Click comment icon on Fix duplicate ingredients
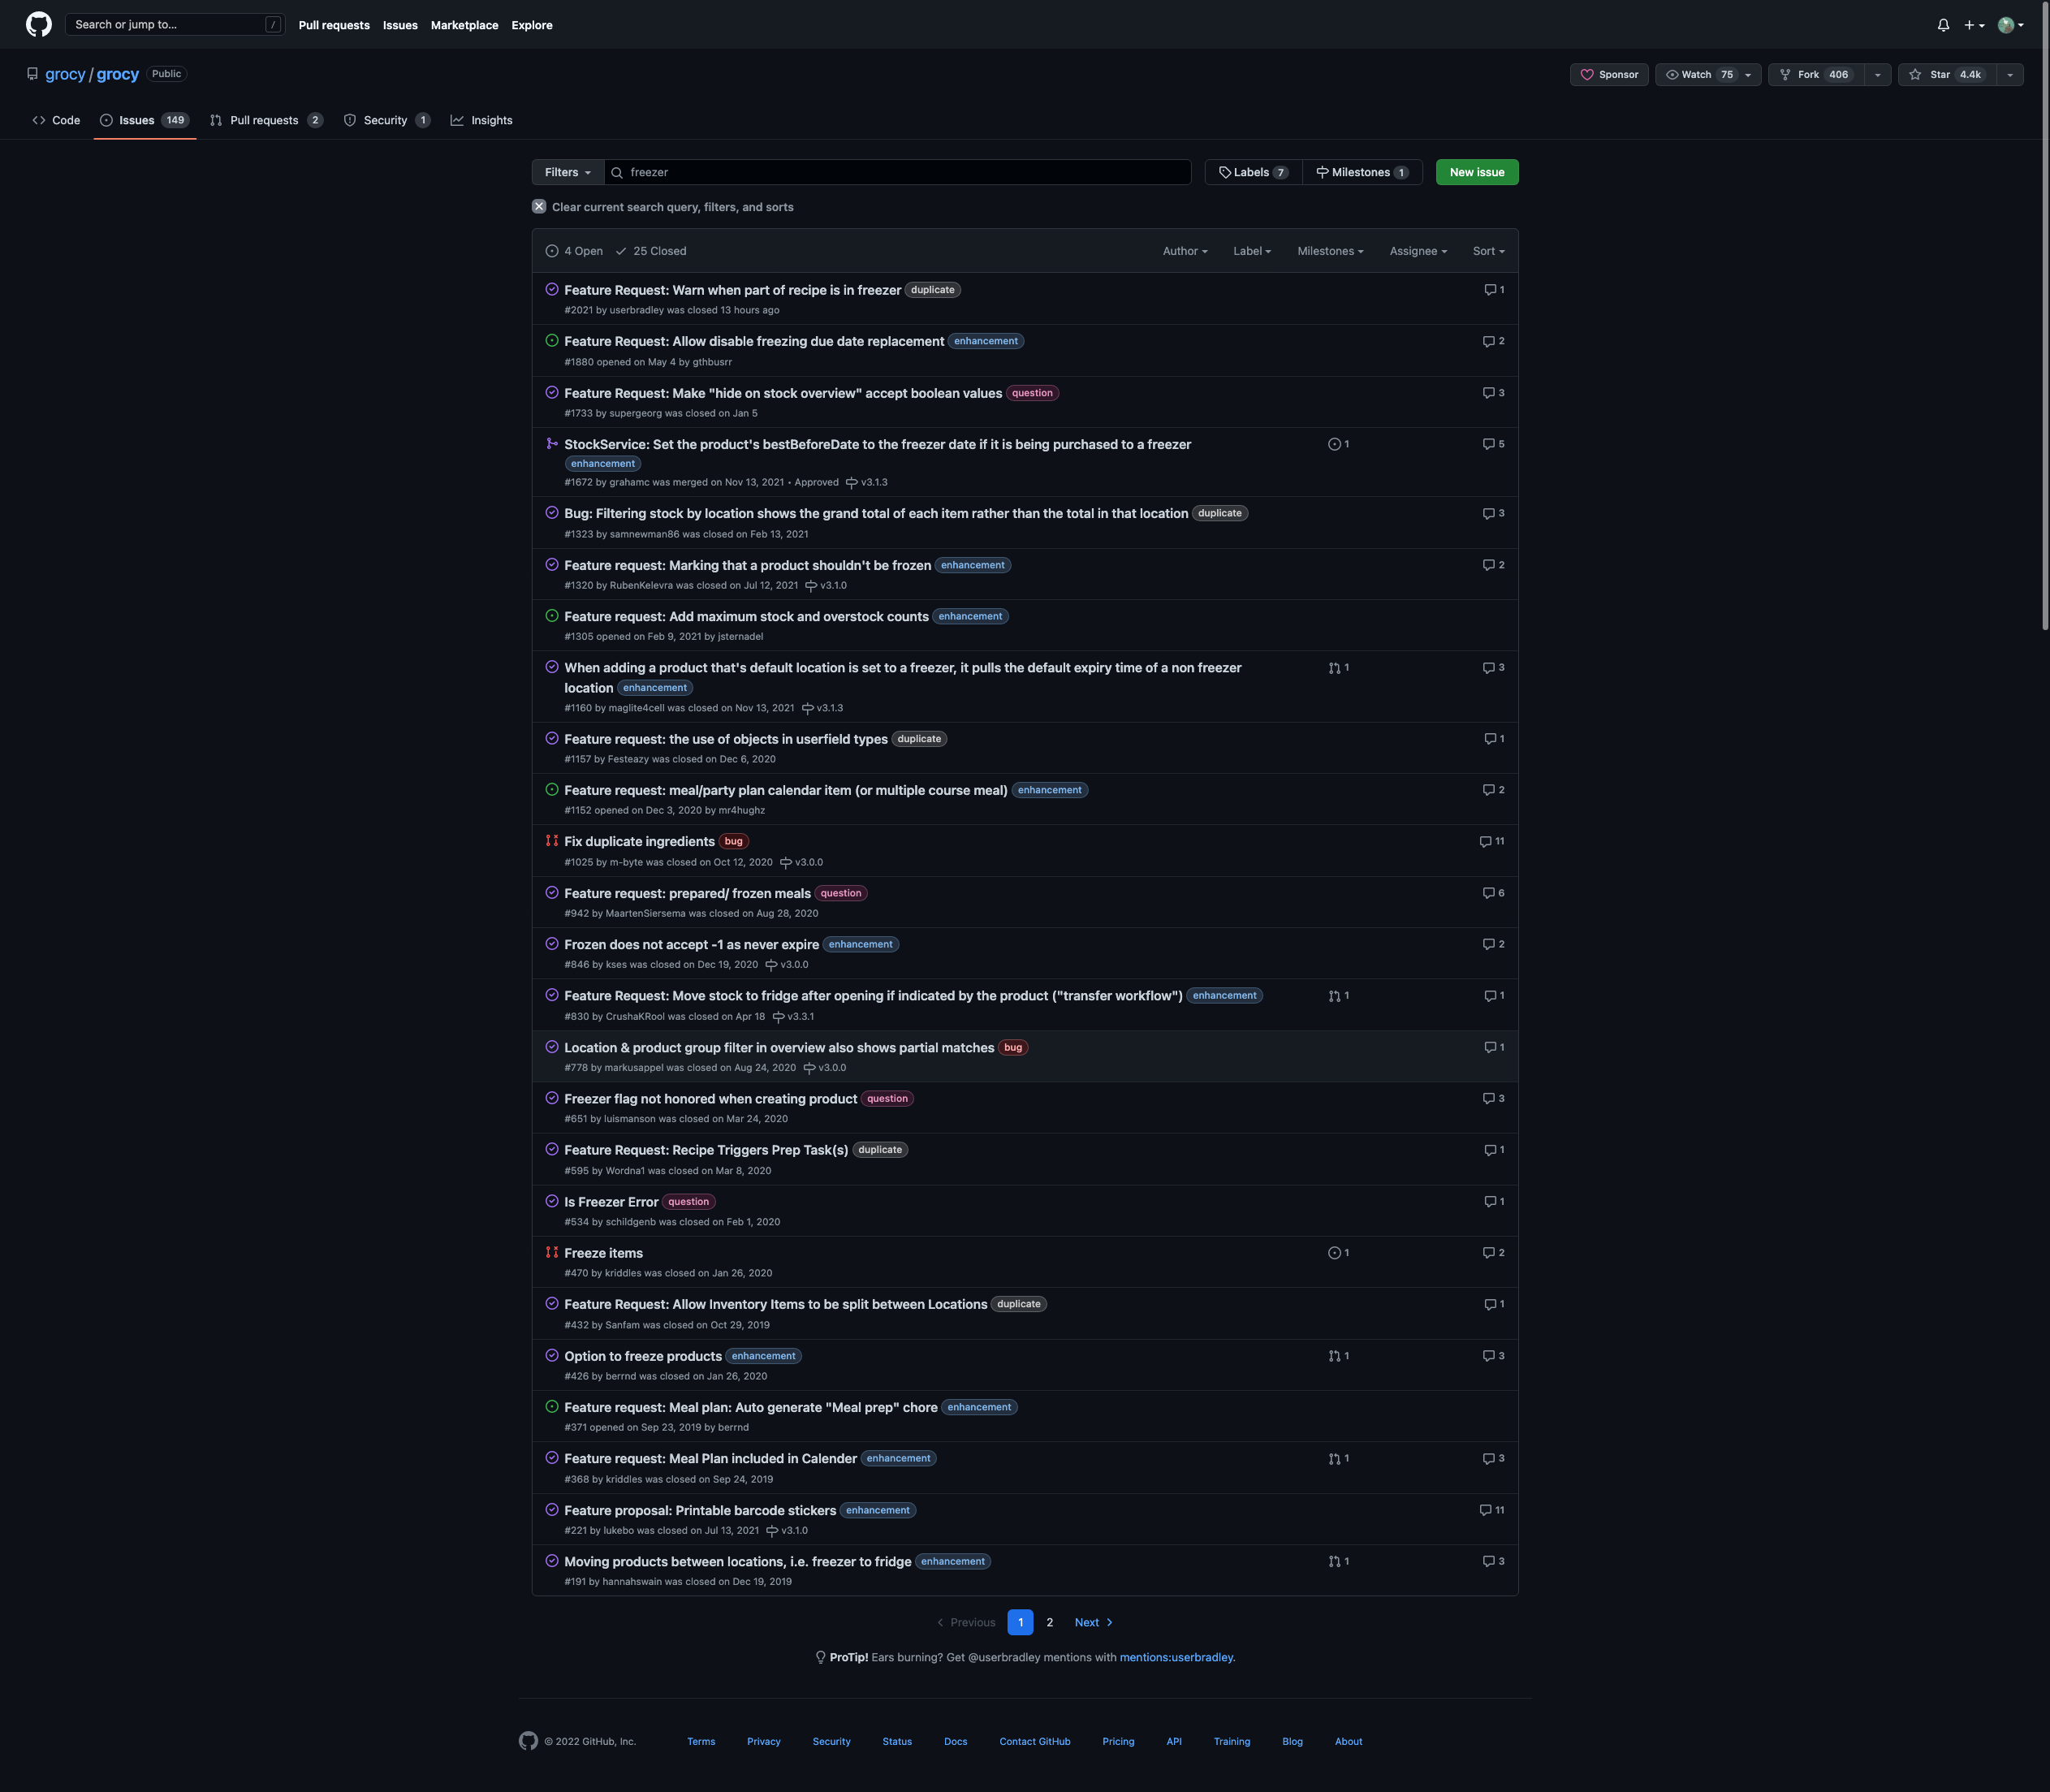2050x1792 pixels. (1485, 842)
